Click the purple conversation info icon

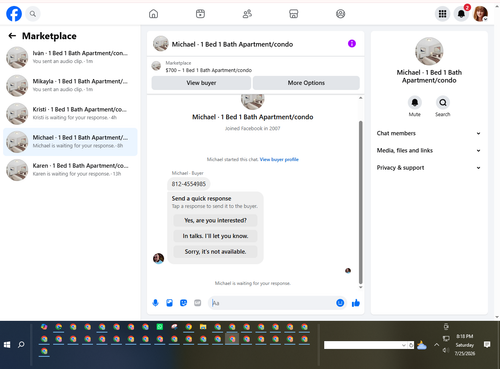coord(352,44)
